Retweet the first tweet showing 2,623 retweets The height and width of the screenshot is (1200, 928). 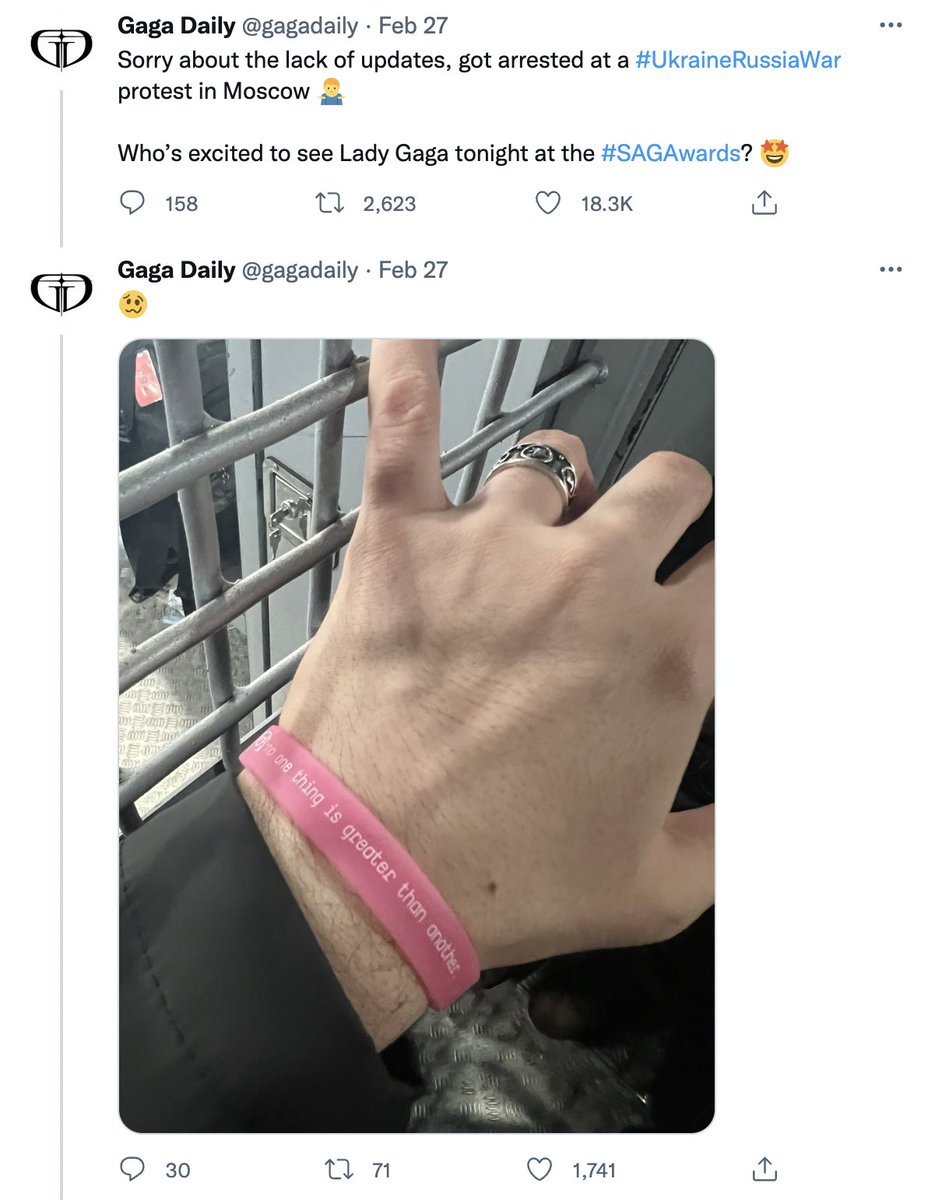(328, 204)
